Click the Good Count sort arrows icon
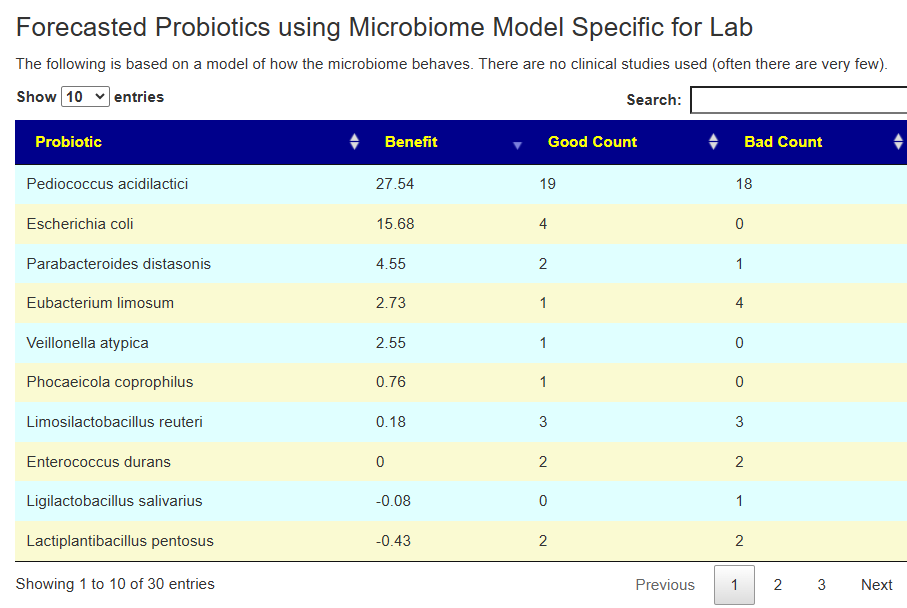The image size is (907, 608). pyautogui.click(x=713, y=142)
